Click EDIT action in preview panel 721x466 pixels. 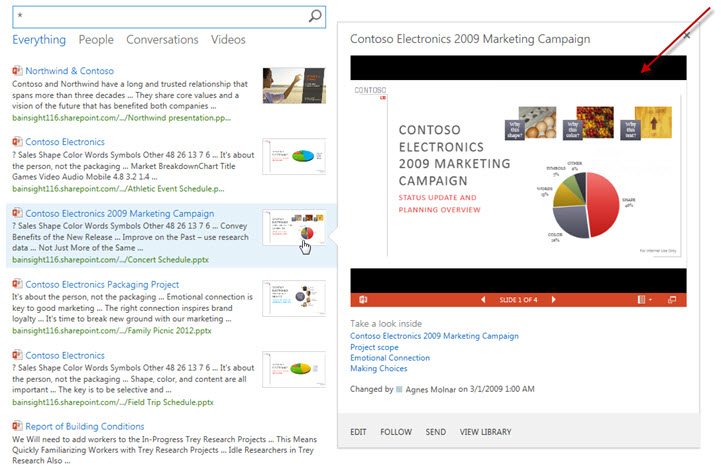point(358,432)
